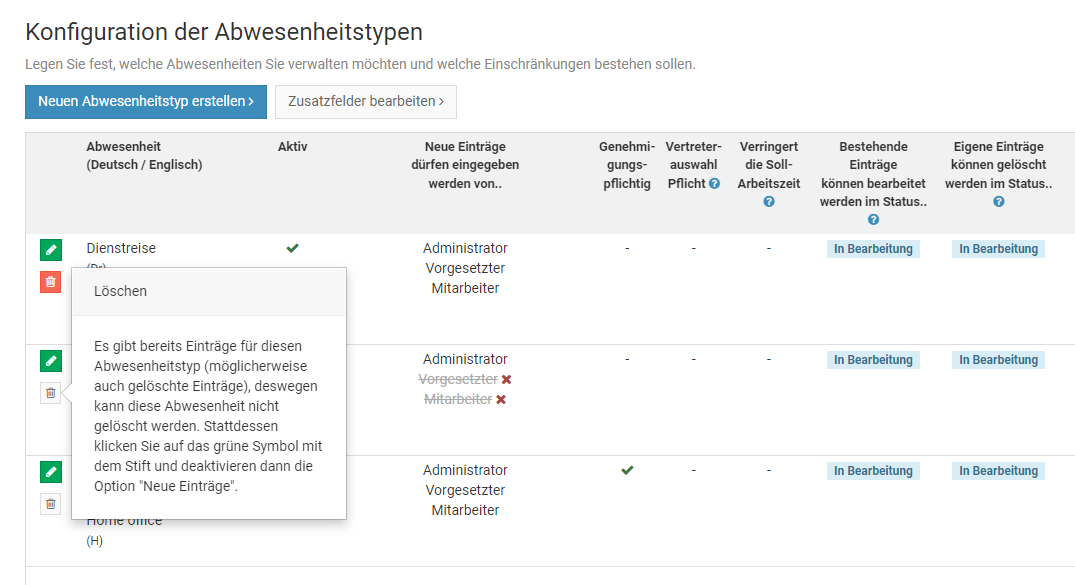Image resolution: width=1075 pixels, height=585 pixels.
Task: Click the grey trash icon beside Home office
Action: coord(51,504)
